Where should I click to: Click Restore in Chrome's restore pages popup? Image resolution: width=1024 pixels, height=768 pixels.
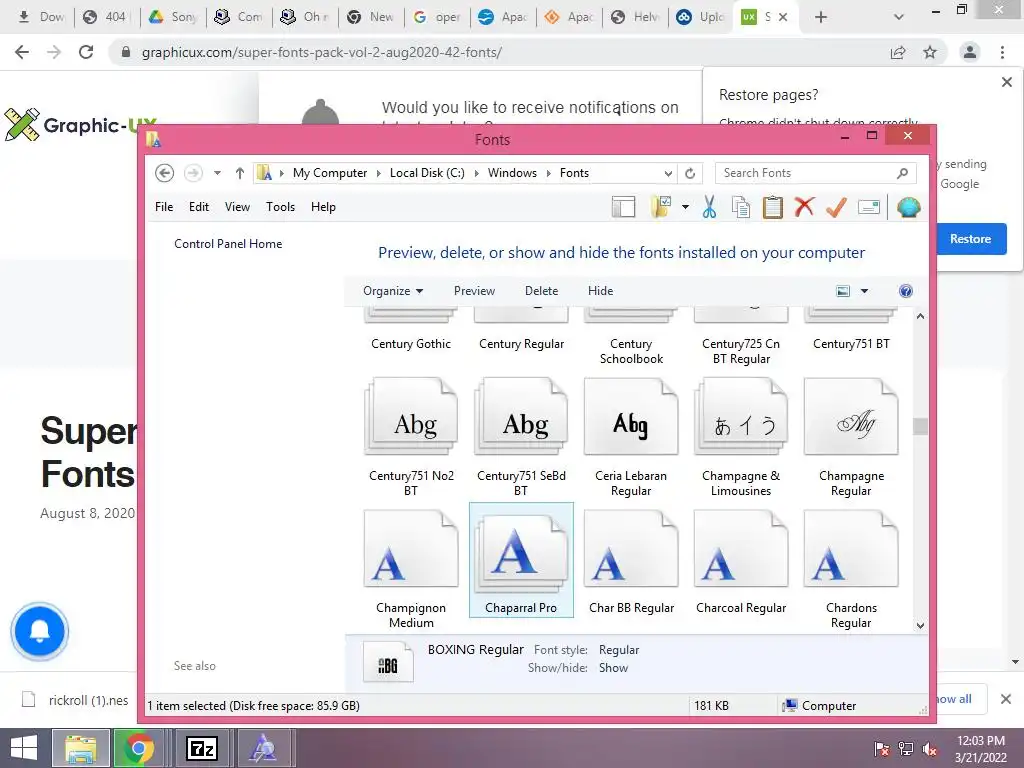click(970, 239)
